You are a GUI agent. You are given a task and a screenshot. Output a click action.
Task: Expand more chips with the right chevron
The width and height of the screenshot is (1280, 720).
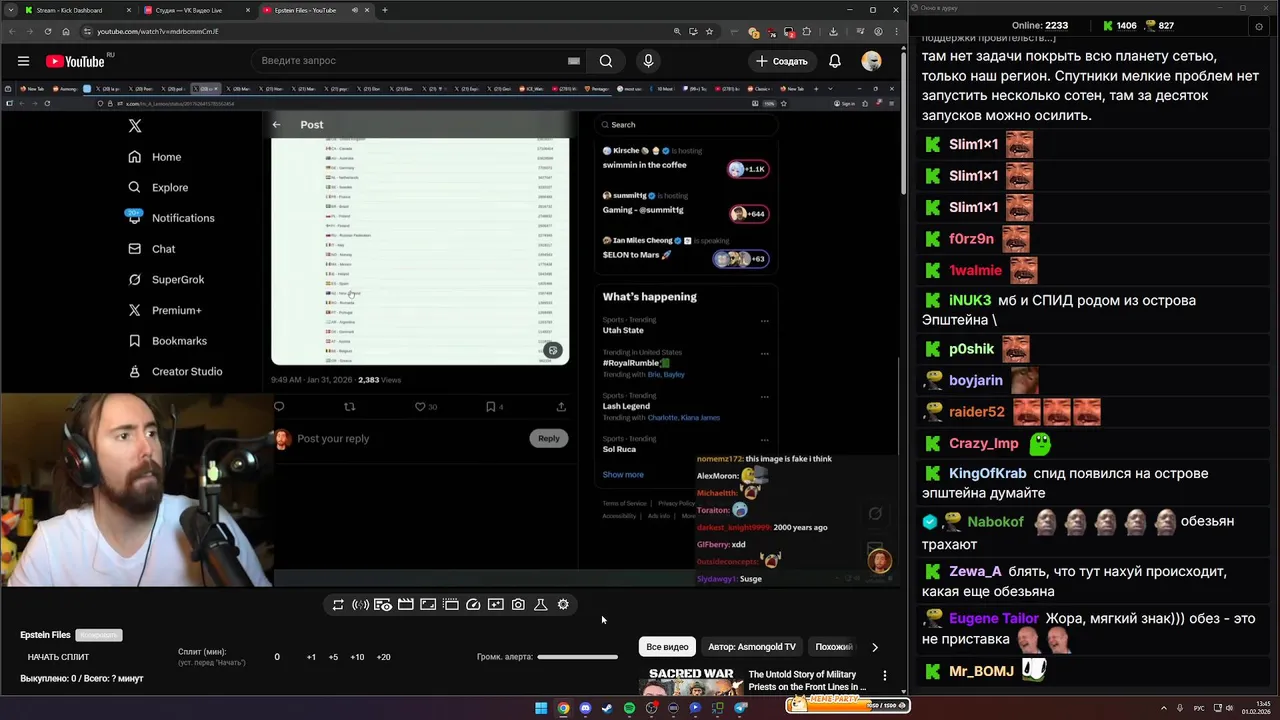pos(875,647)
